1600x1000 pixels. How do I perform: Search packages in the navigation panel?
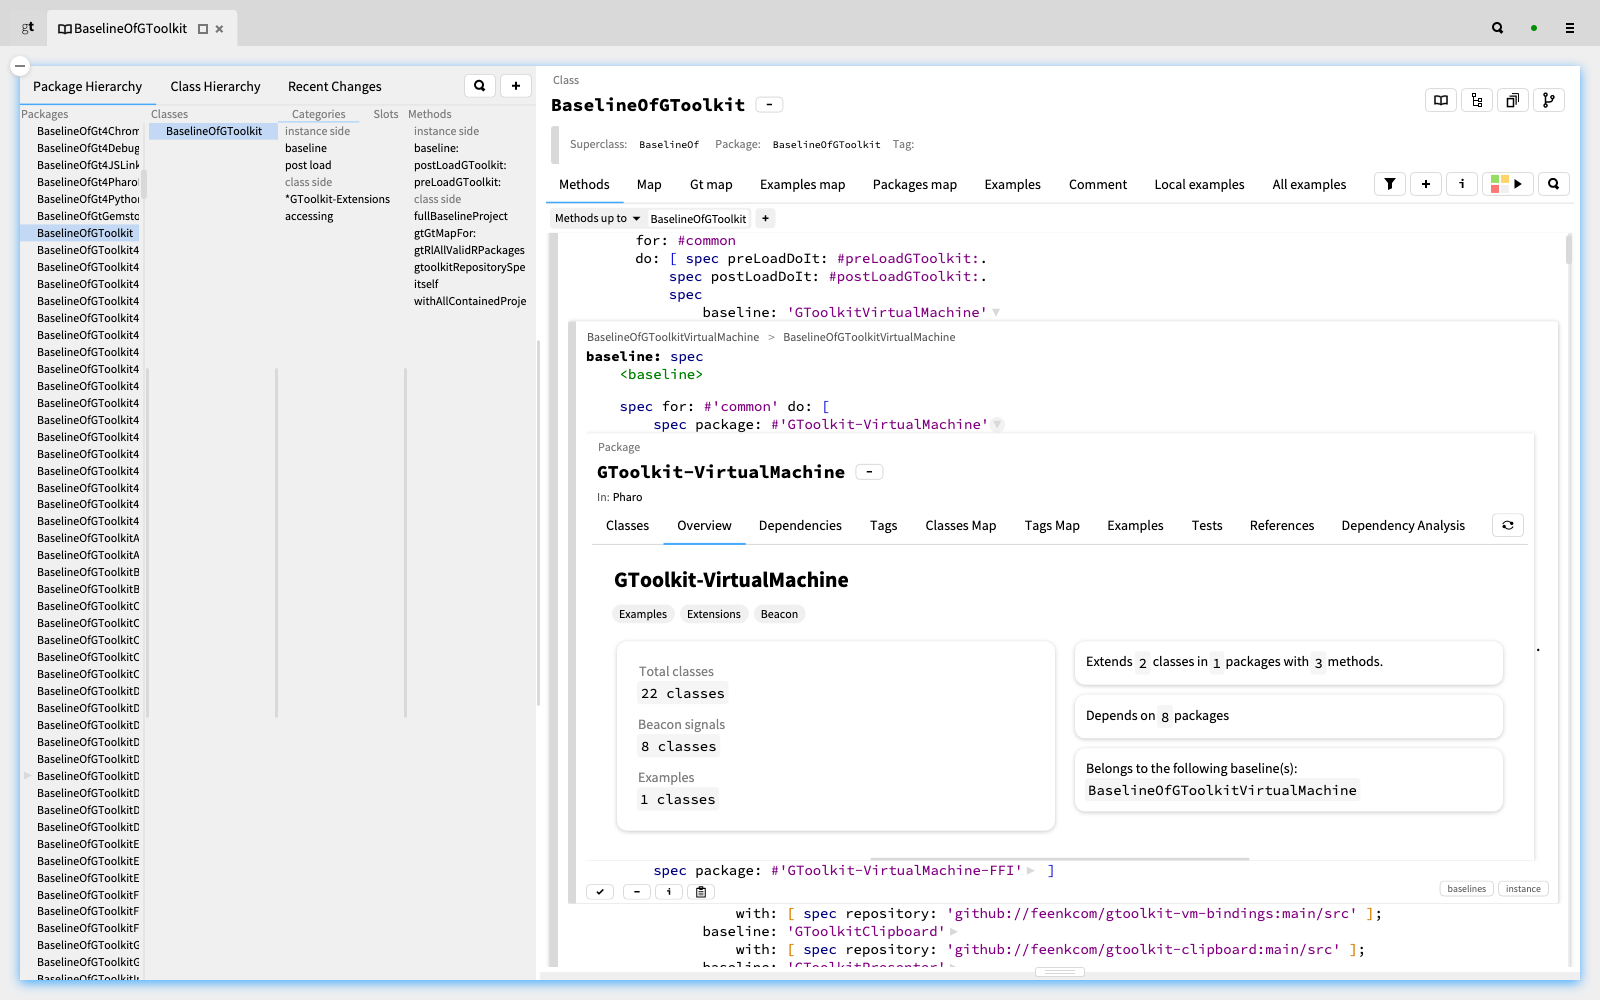point(480,86)
